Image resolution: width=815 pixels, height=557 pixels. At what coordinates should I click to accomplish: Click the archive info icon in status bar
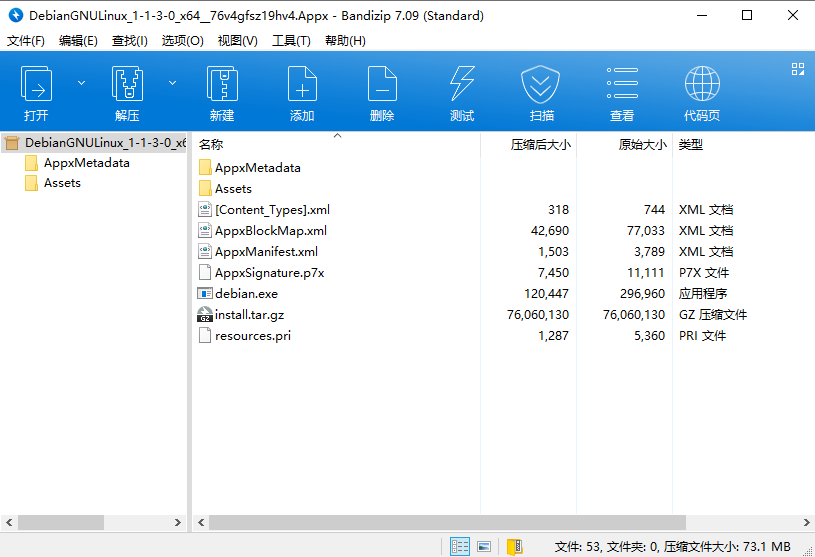click(515, 546)
